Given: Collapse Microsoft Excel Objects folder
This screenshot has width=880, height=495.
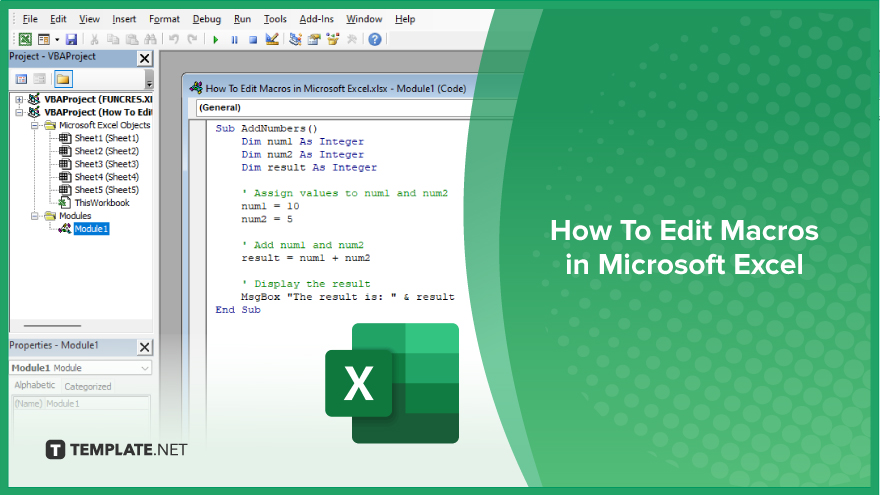Looking at the screenshot, I should (35, 125).
